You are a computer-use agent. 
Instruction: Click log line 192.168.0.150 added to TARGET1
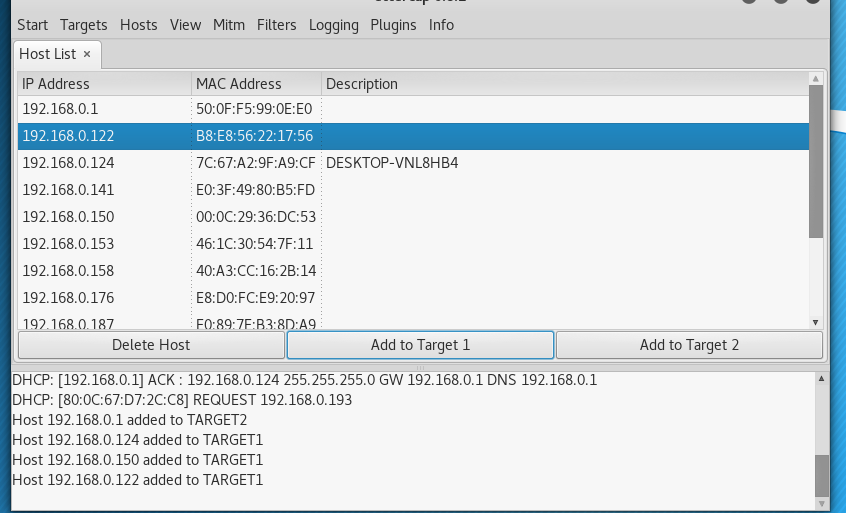[138, 460]
